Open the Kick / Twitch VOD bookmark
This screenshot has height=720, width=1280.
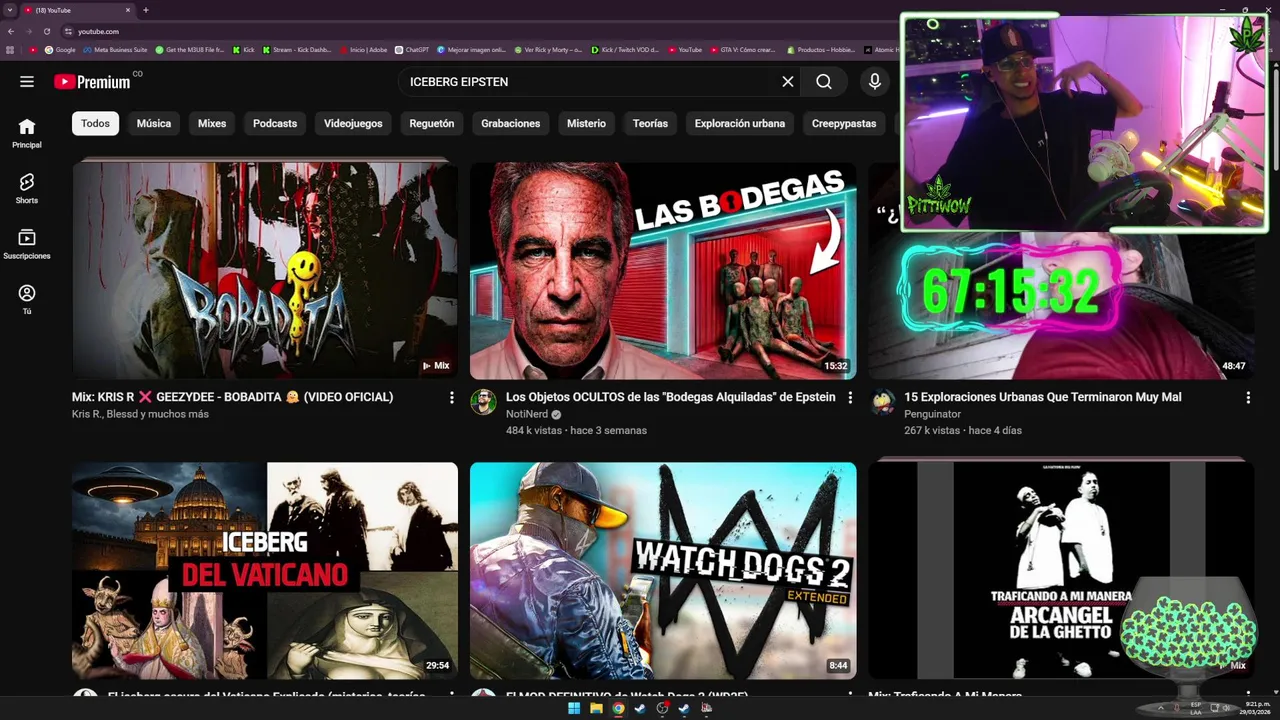[625, 49]
